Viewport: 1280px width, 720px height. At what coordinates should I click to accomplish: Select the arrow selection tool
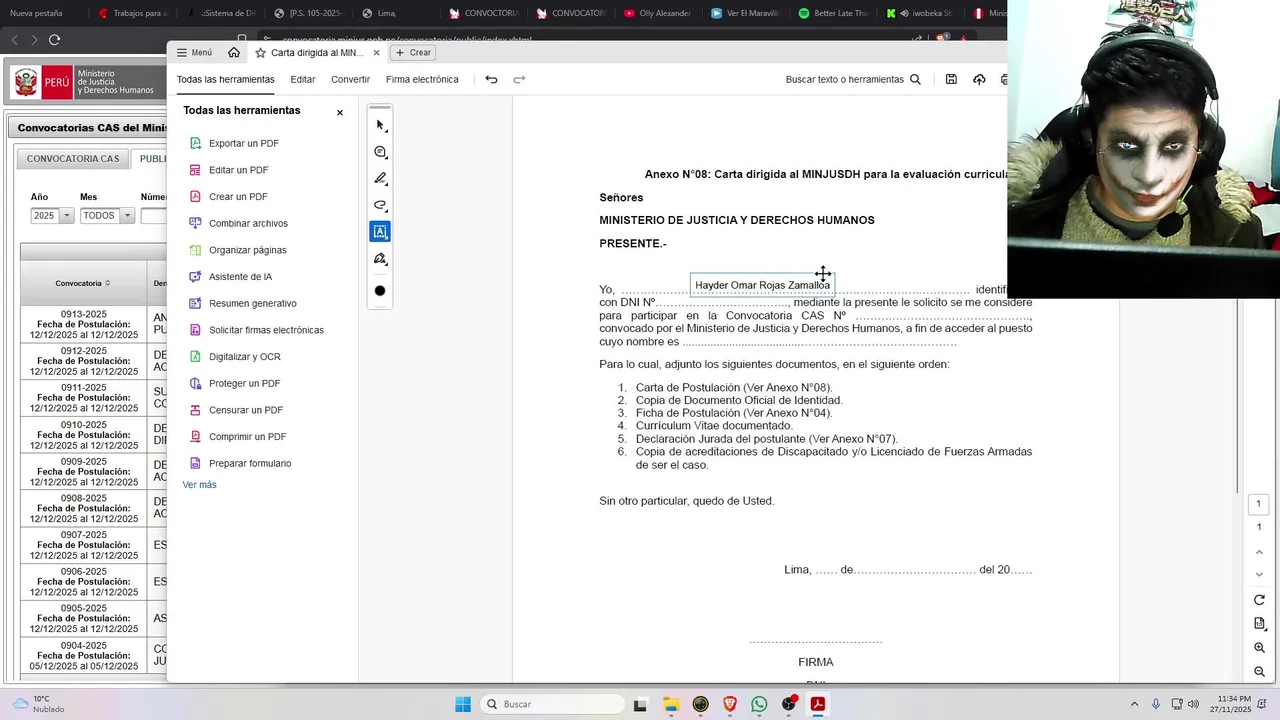coord(380,125)
